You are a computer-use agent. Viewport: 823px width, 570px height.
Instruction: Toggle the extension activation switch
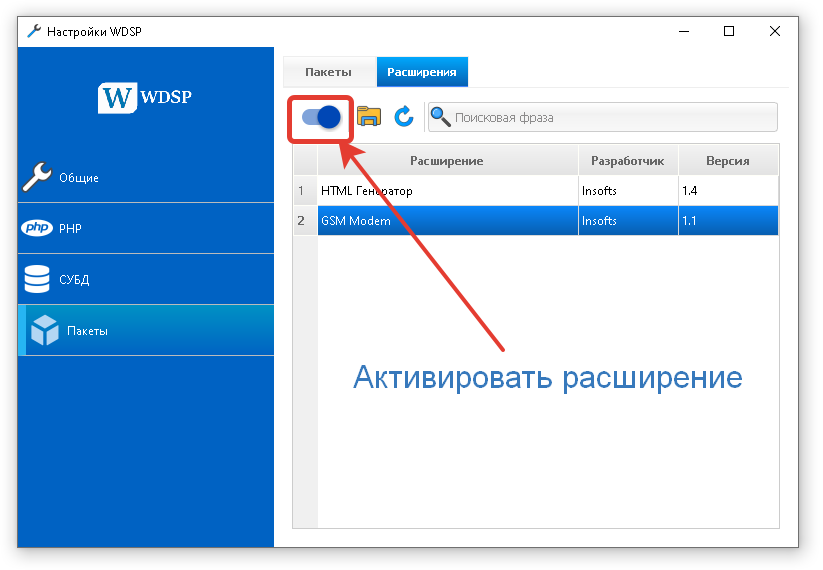tap(321, 117)
